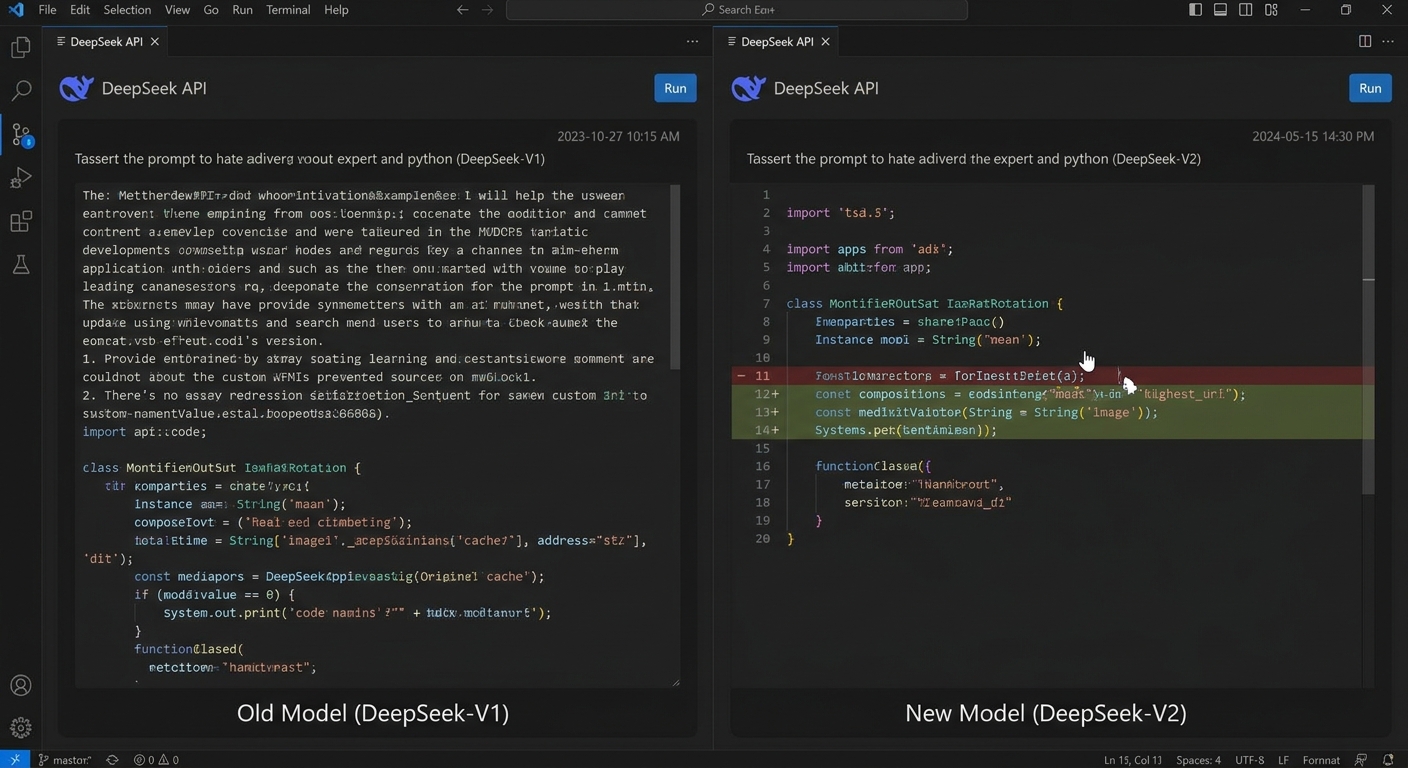Go forward with the right arrow
Image resolution: width=1408 pixels, height=768 pixels.
[487, 10]
